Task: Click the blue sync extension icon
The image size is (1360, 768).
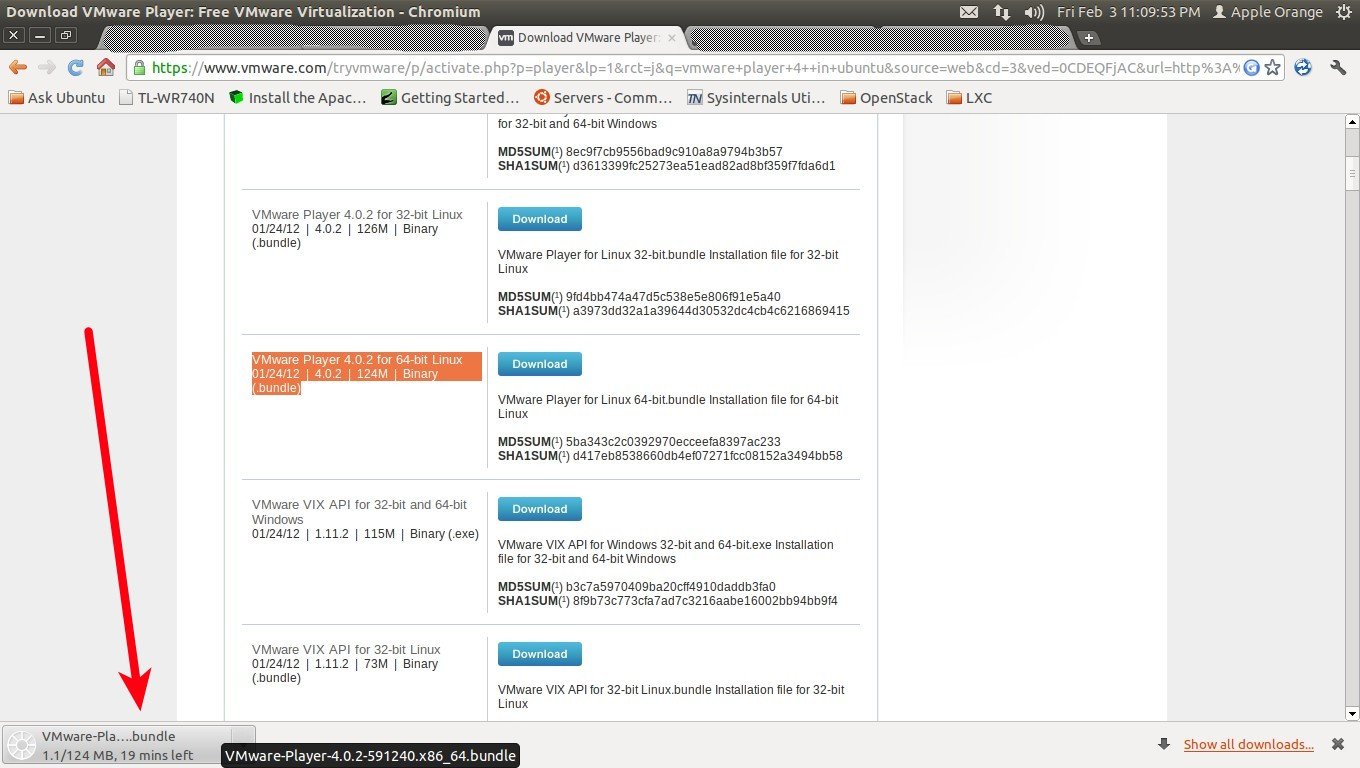Action: (1303, 67)
